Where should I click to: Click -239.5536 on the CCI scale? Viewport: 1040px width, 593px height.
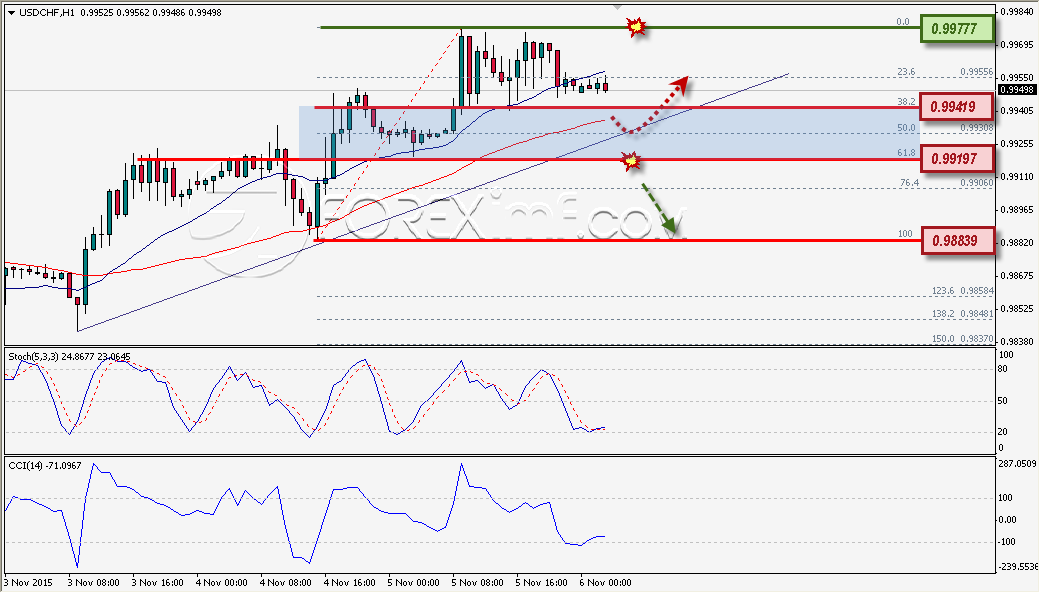tap(1017, 566)
